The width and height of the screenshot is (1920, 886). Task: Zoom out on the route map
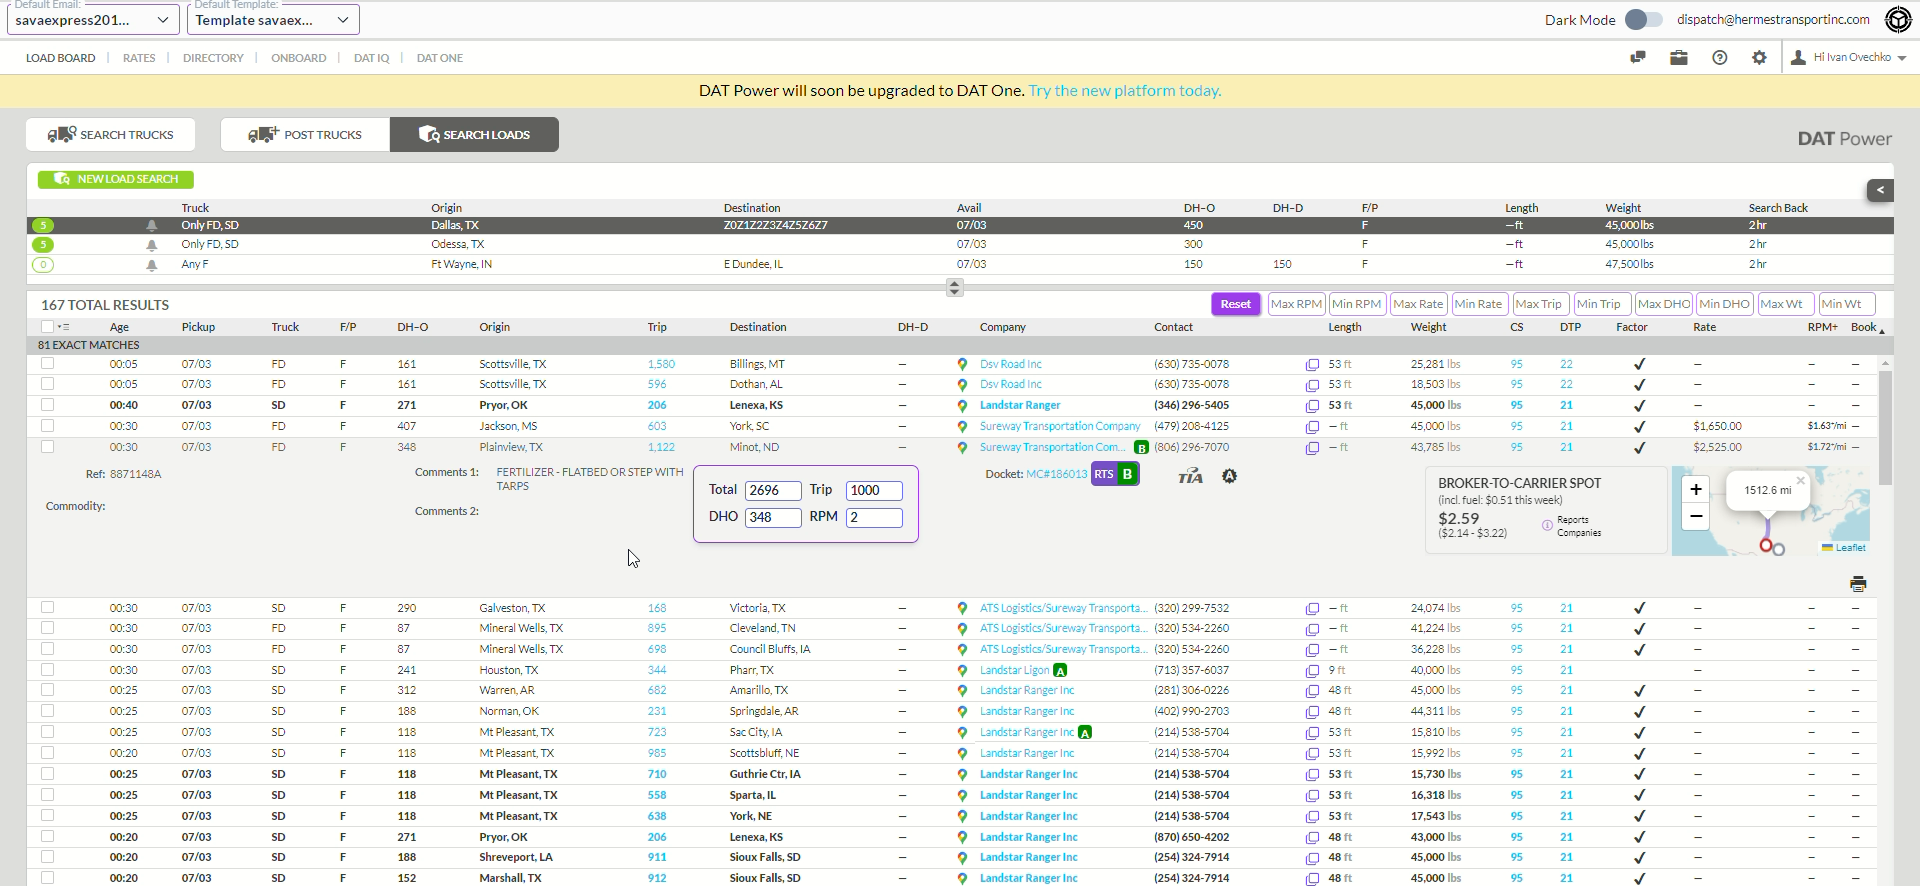(1696, 516)
